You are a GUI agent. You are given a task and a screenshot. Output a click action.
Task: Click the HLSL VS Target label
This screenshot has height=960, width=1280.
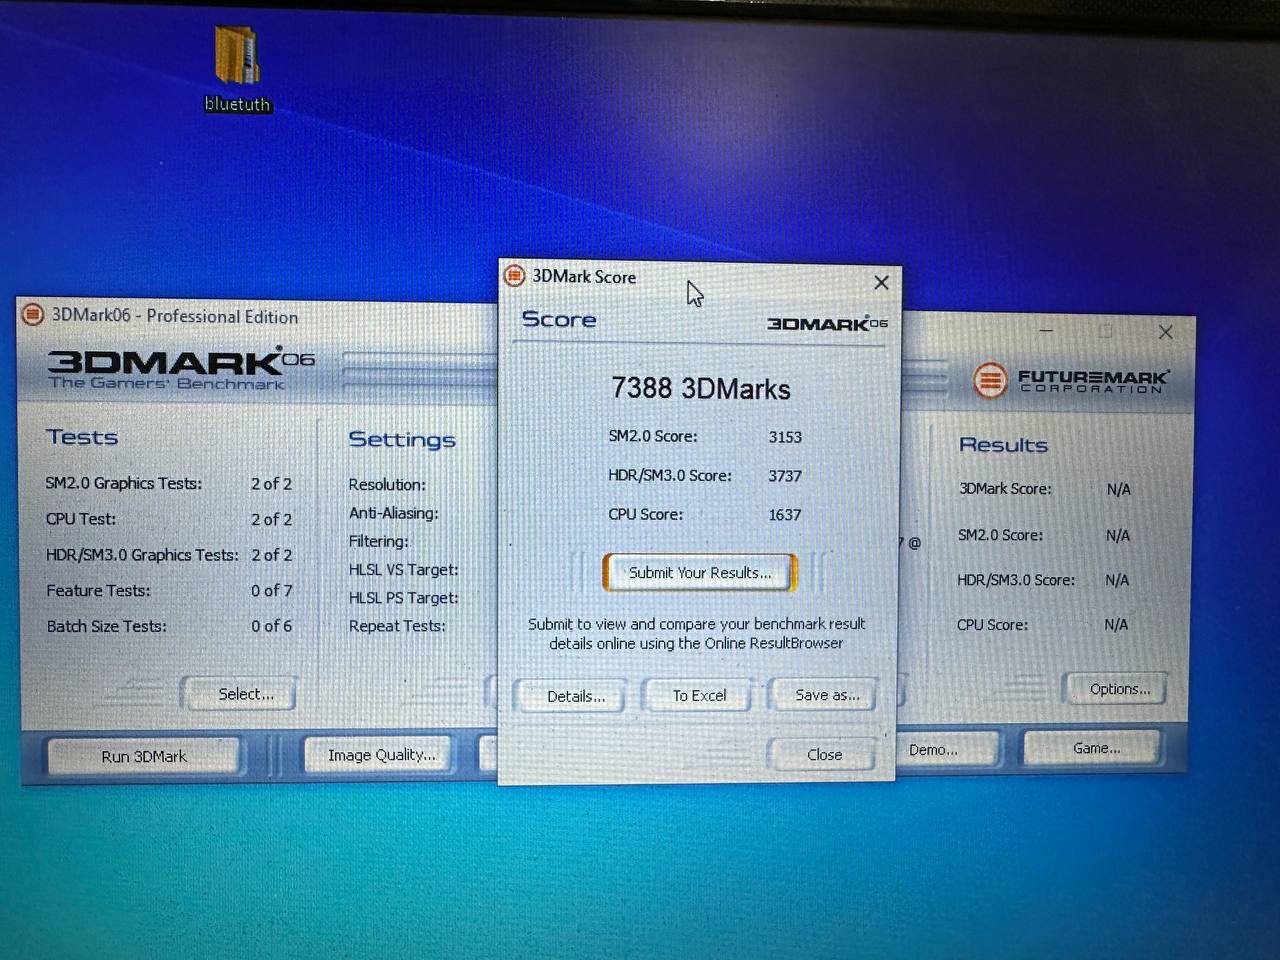tap(404, 570)
